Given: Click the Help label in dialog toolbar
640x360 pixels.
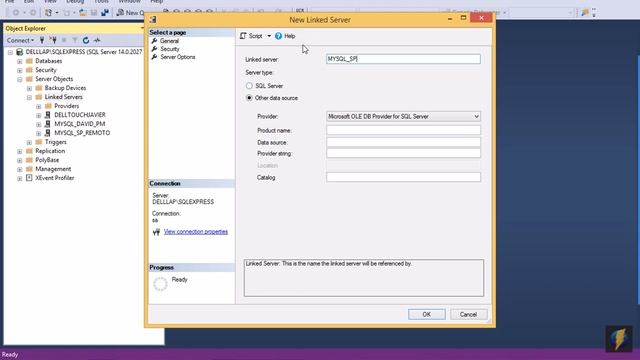Looking at the screenshot, I should (289, 36).
